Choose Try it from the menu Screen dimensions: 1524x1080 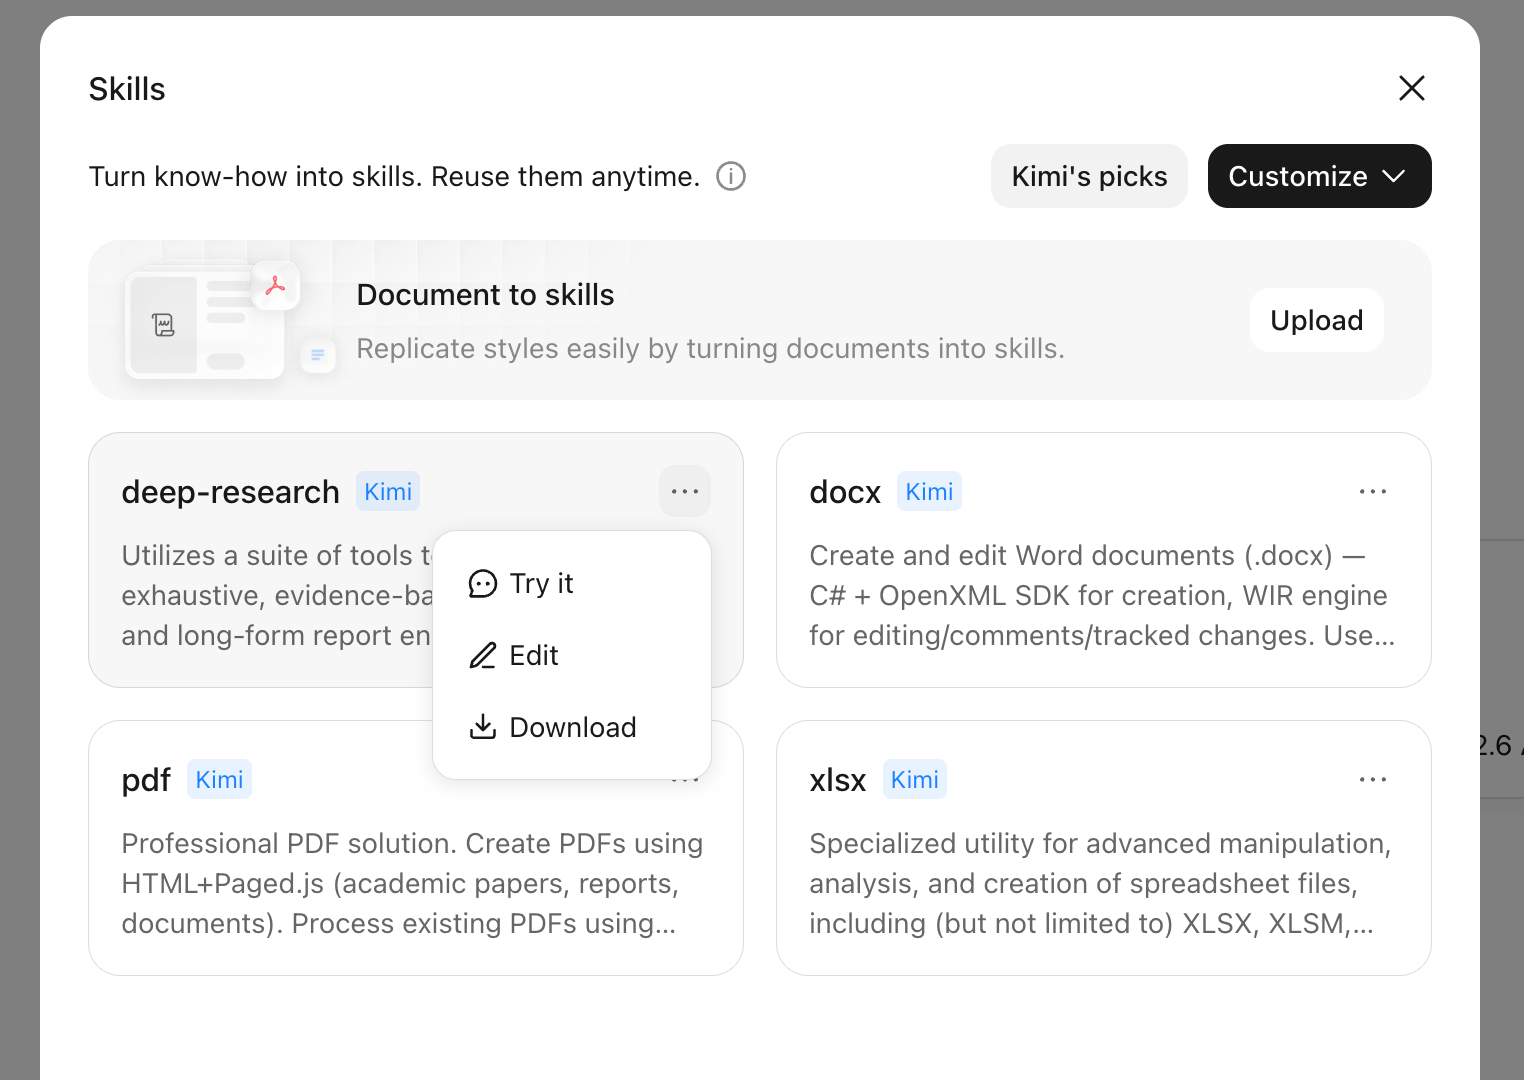pos(572,583)
